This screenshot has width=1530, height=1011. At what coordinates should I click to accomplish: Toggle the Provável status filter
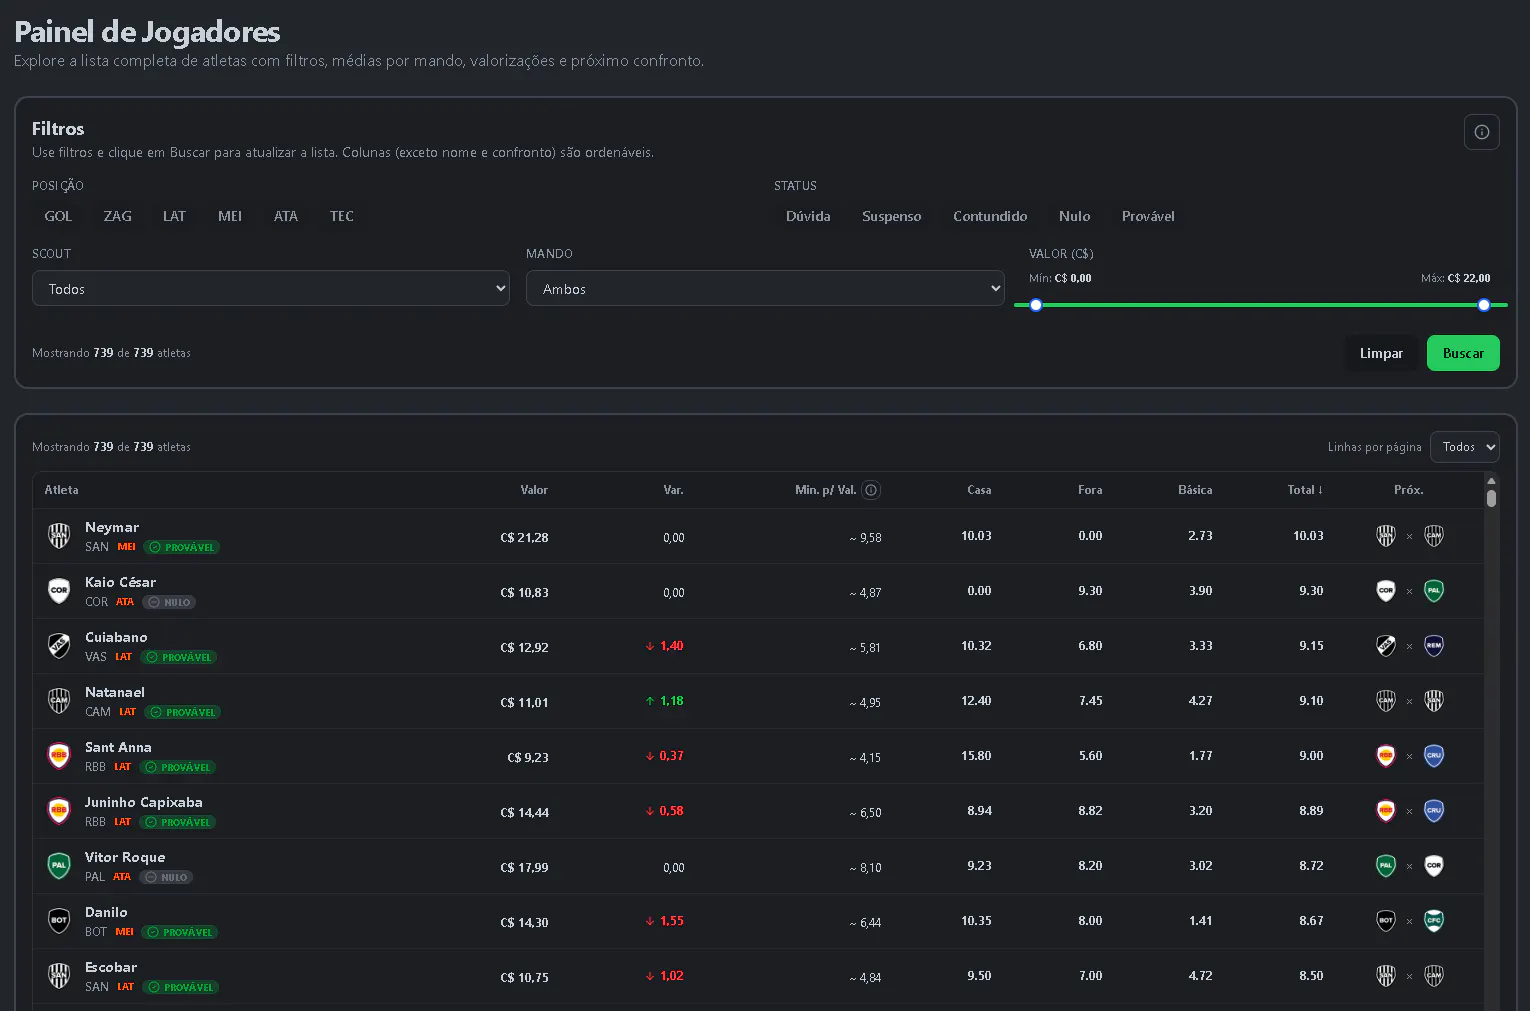click(1148, 216)
